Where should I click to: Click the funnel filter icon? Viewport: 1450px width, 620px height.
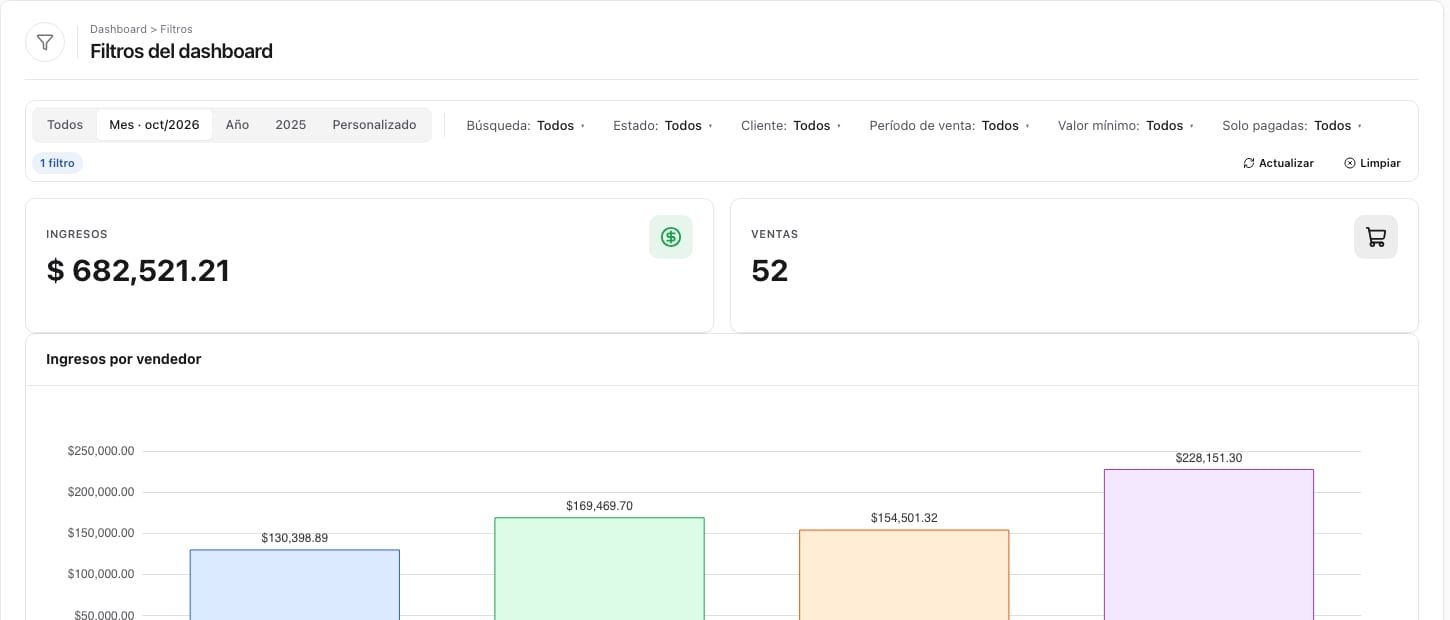(x=45, y=42)
